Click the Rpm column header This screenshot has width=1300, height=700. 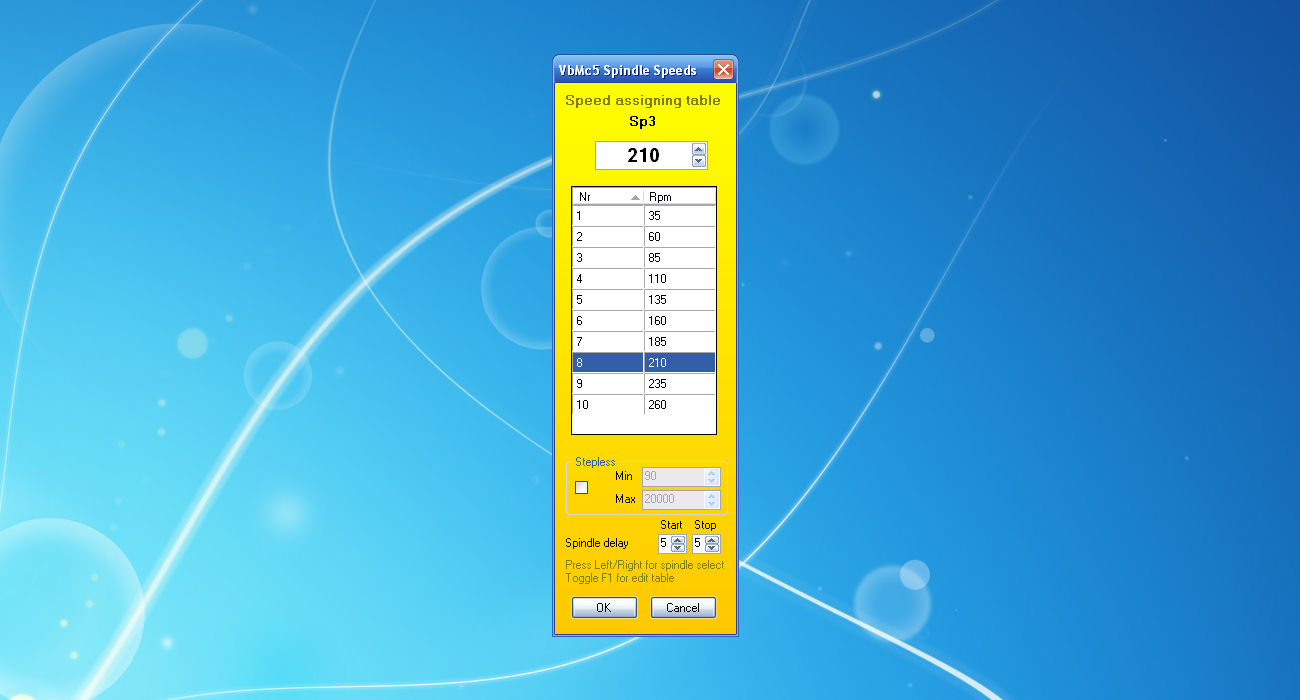click(679, 197)
